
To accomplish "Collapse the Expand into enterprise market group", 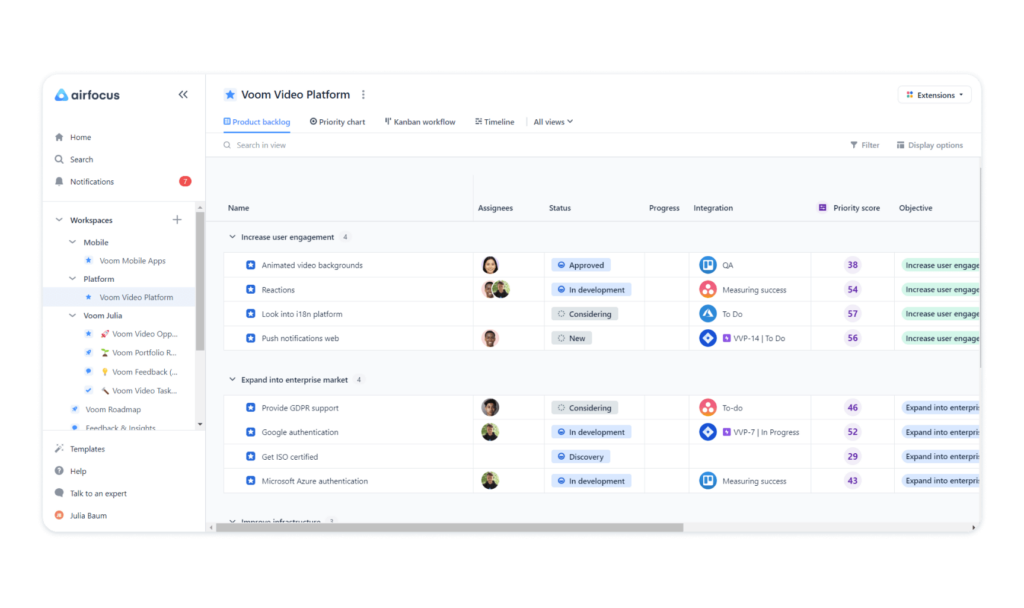I will [x=232, y=379].
